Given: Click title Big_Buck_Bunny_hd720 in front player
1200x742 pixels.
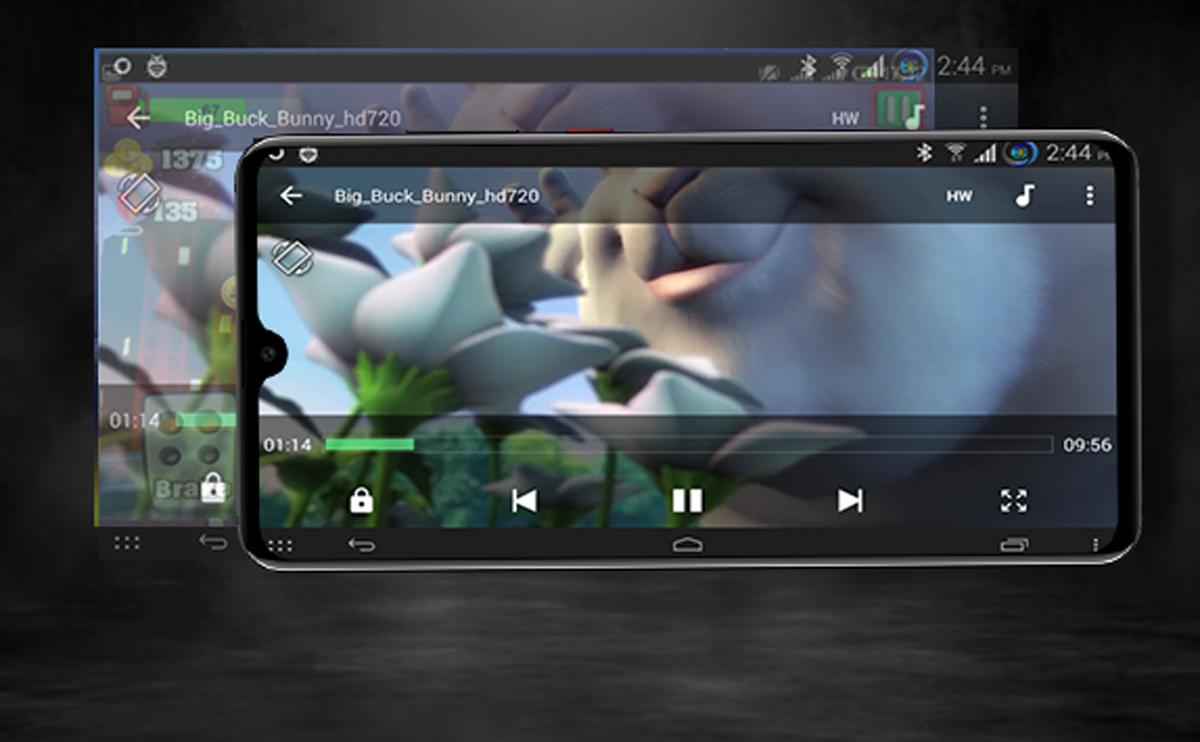Looking at the screenshot, I should [x=436, y=196].
